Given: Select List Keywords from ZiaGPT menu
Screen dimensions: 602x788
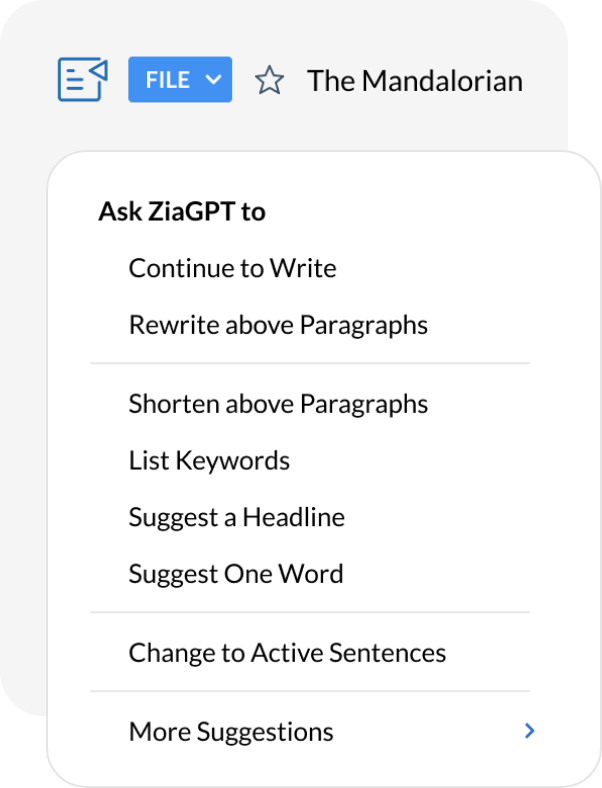Looking at the screenshot, I should click(209, 461).
